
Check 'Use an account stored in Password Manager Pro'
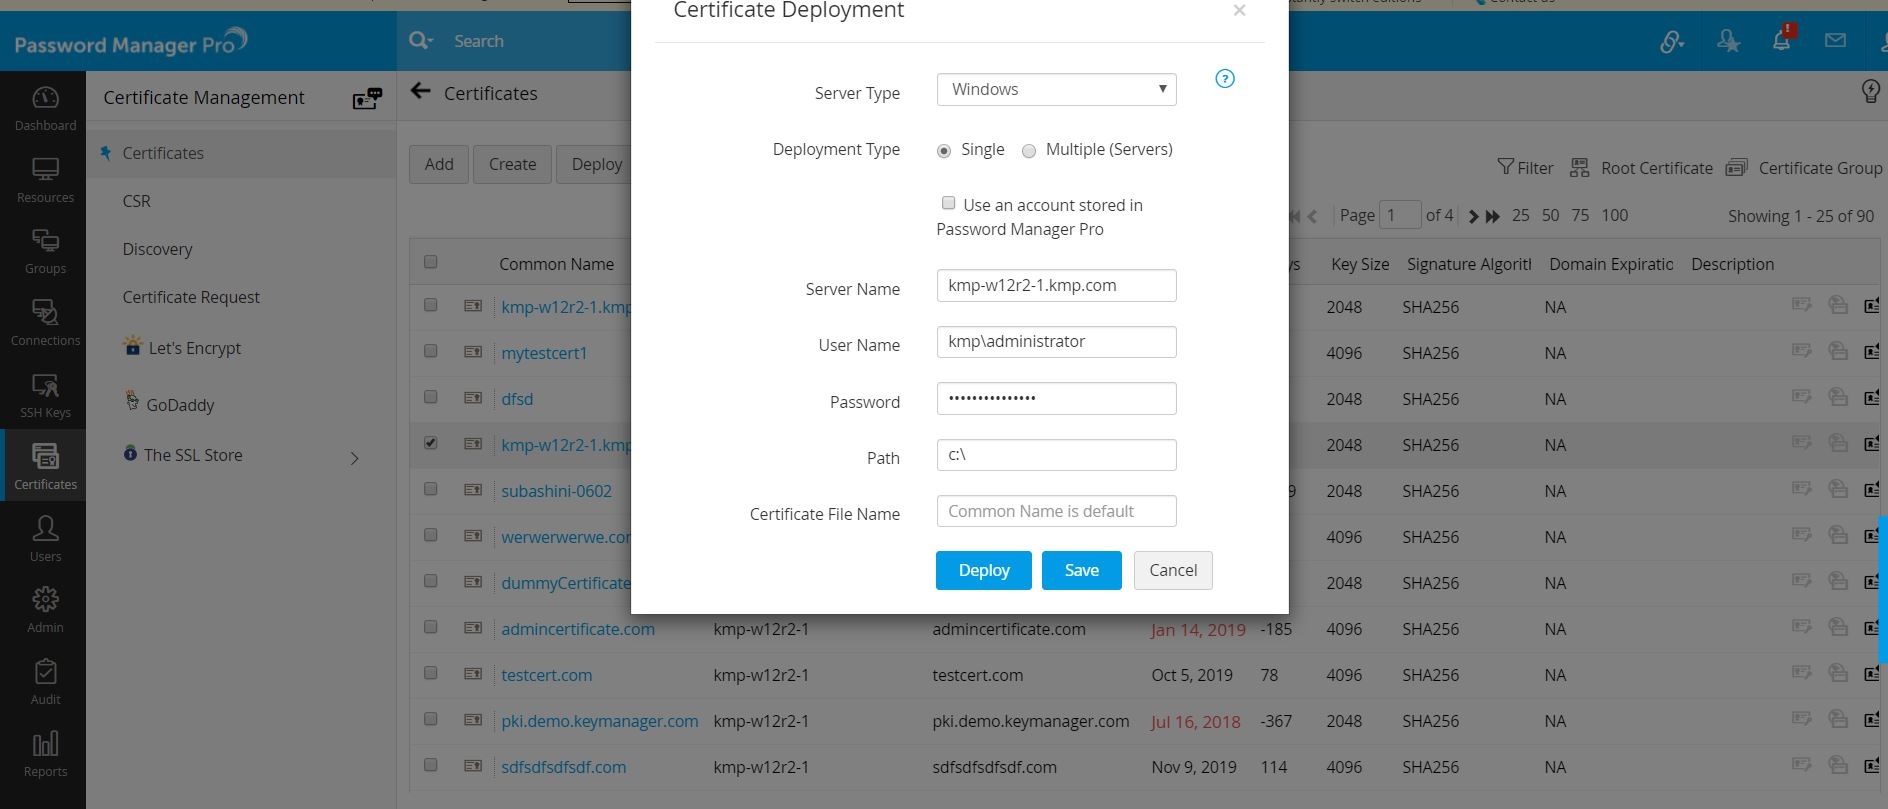tap(949, 203)
